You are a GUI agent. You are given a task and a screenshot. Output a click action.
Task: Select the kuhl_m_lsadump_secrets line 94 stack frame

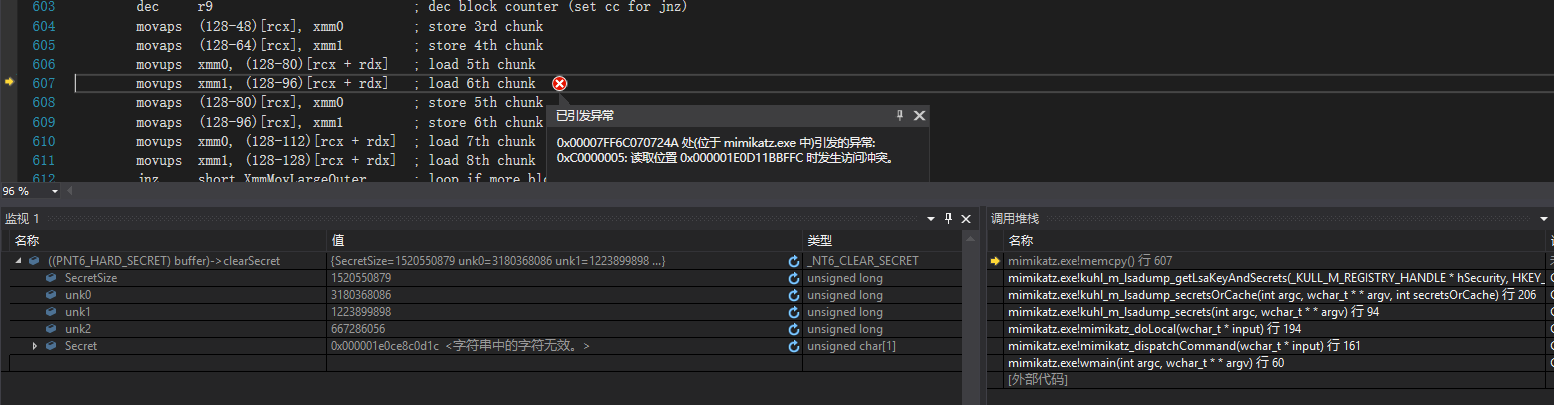(x=1193, y=312)
